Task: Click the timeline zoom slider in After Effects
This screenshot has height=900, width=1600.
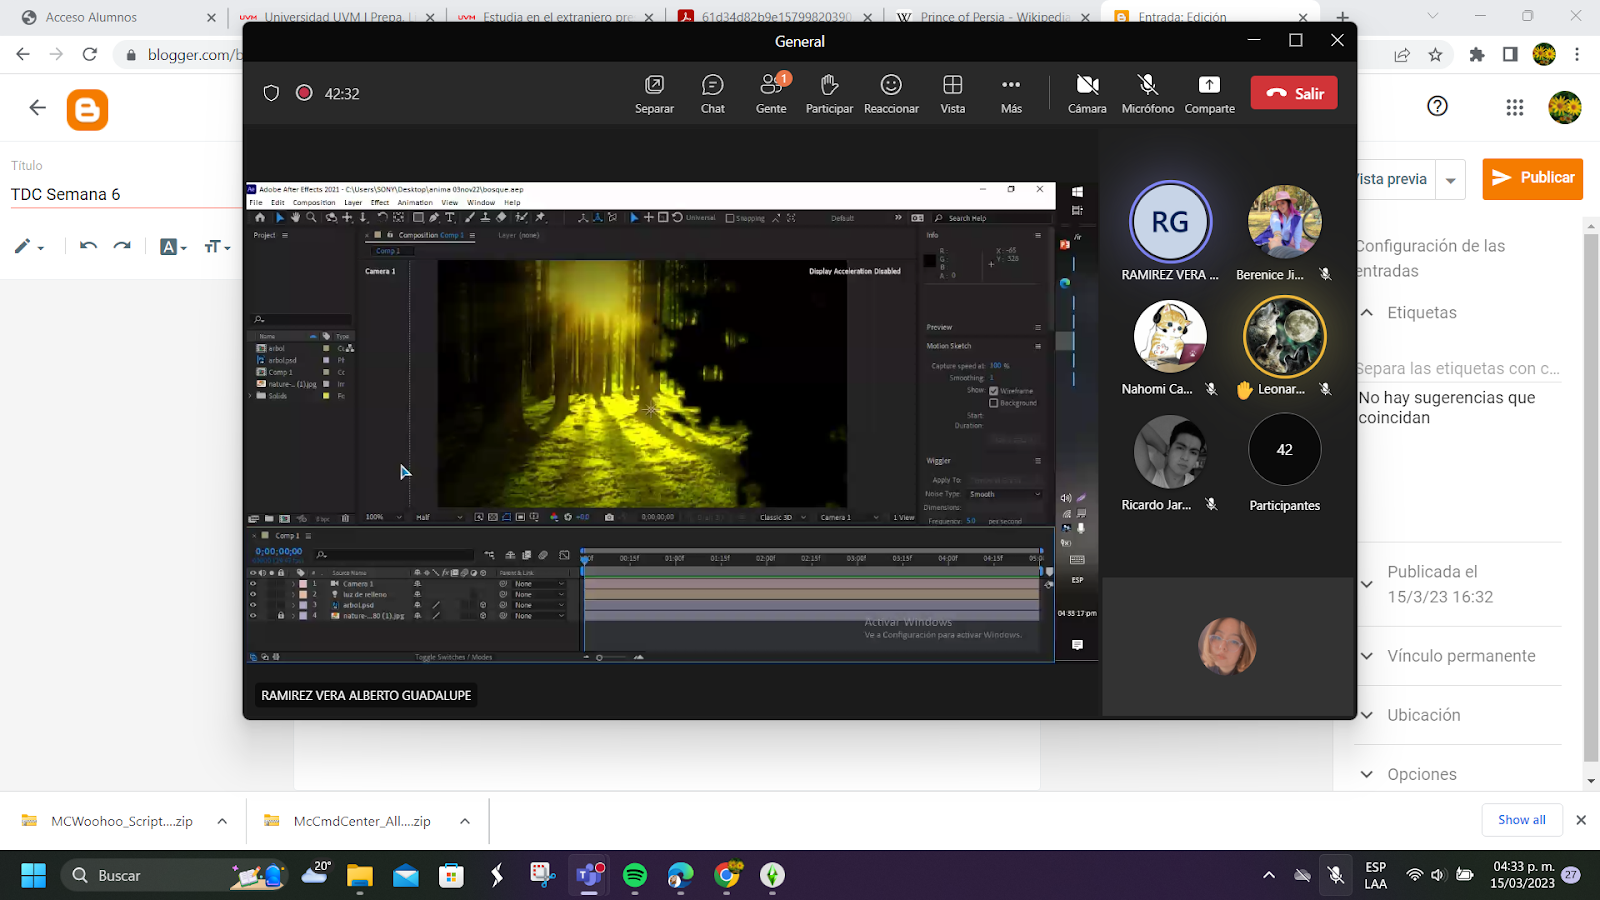Action: (x=611, y=657)
